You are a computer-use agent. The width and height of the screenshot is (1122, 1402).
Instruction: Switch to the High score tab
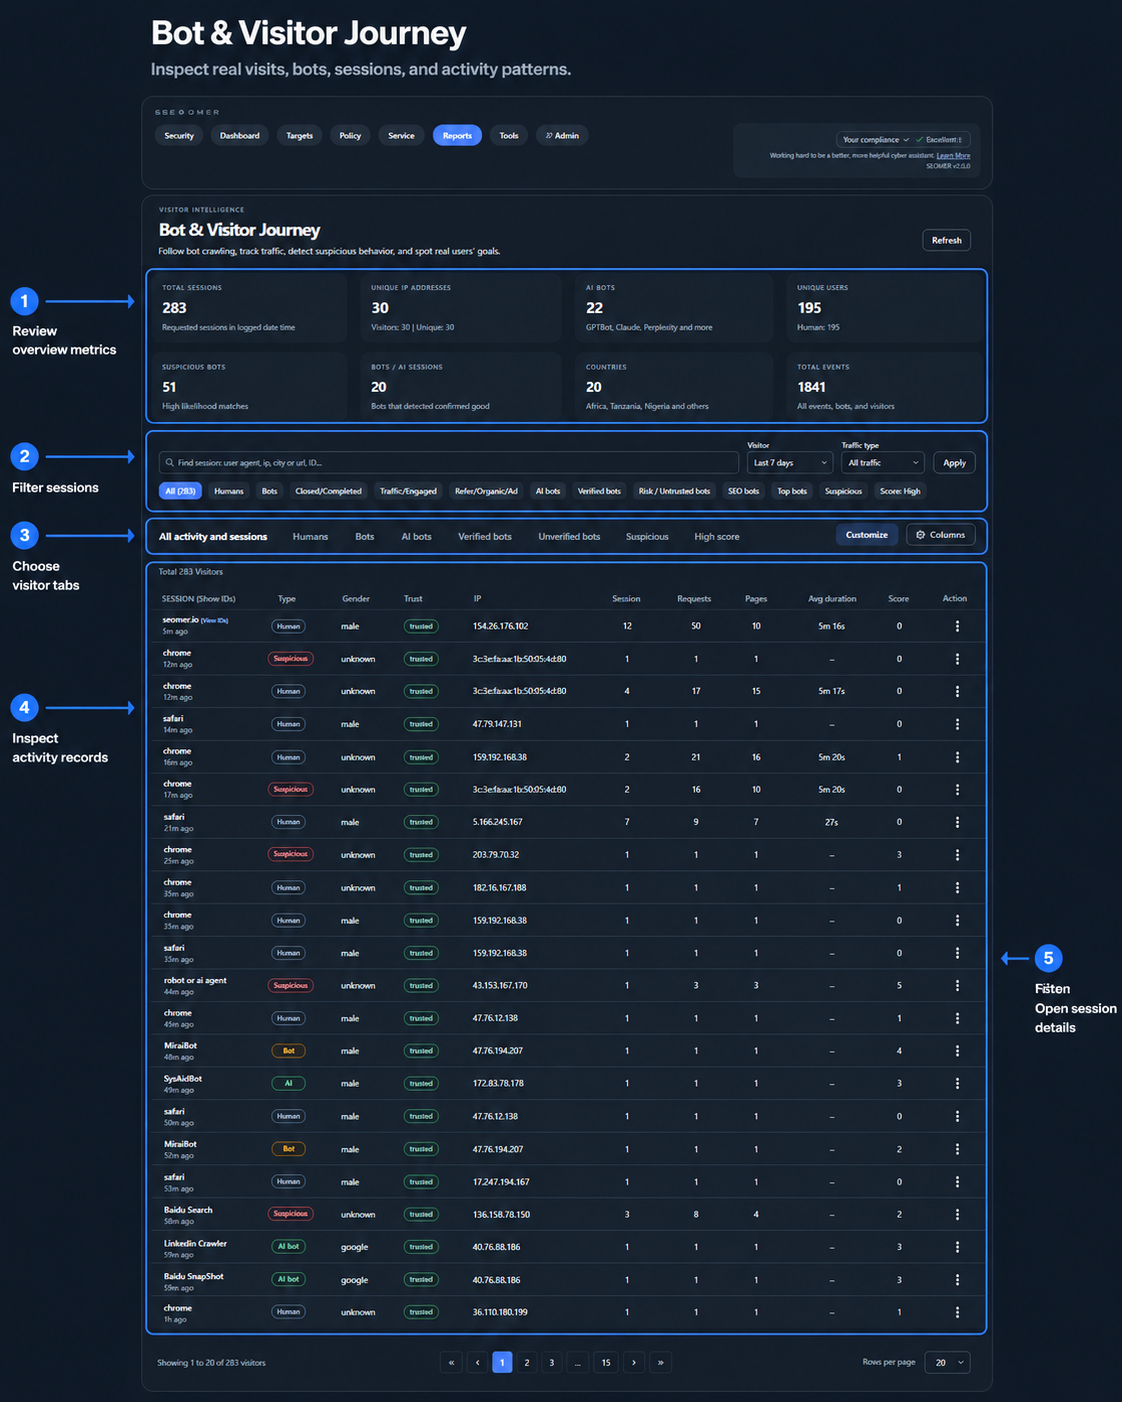click(717, 537)
